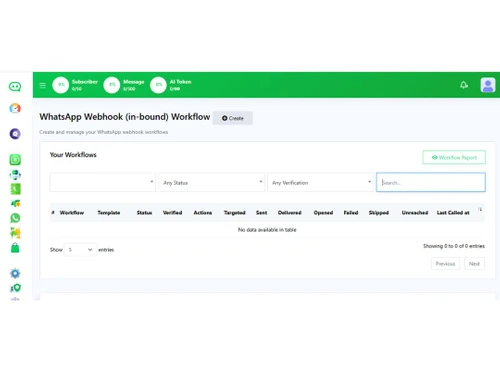The width and height of the screenshot is (500, 375).
Task: Sort by Skipped column header
Action: tap(379, 213)
